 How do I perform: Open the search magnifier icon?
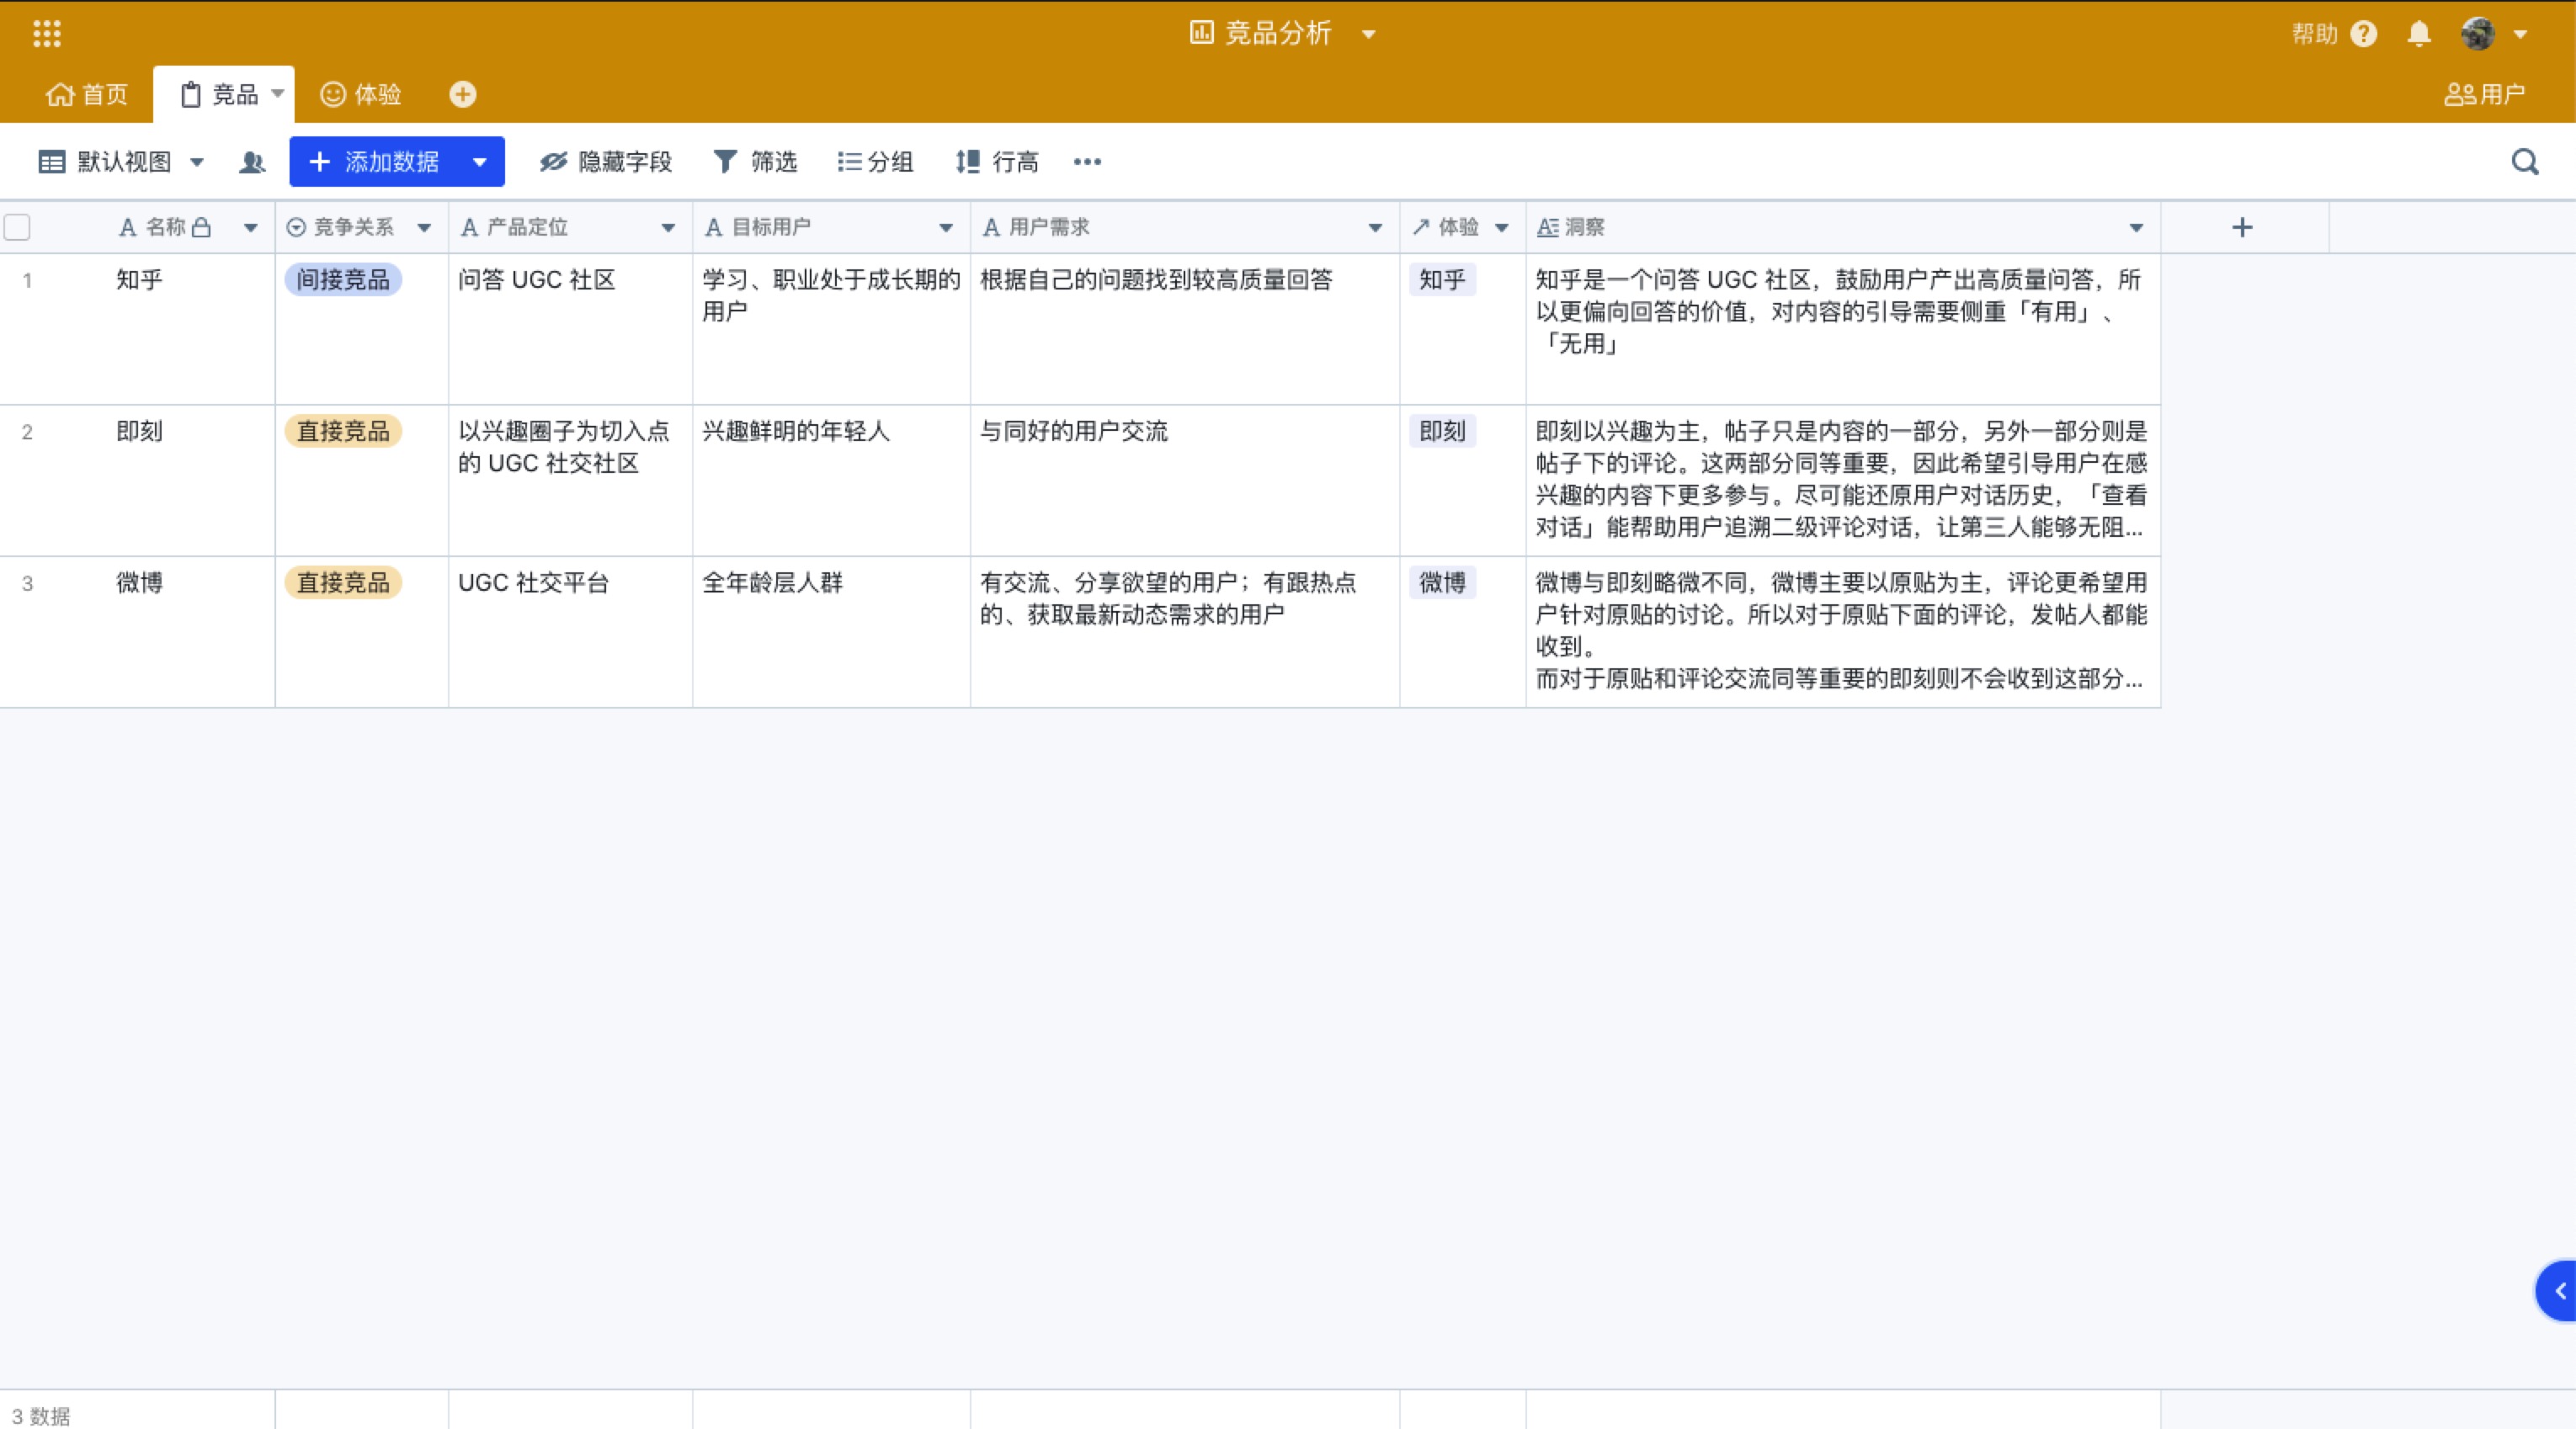tap(2524, 162)
